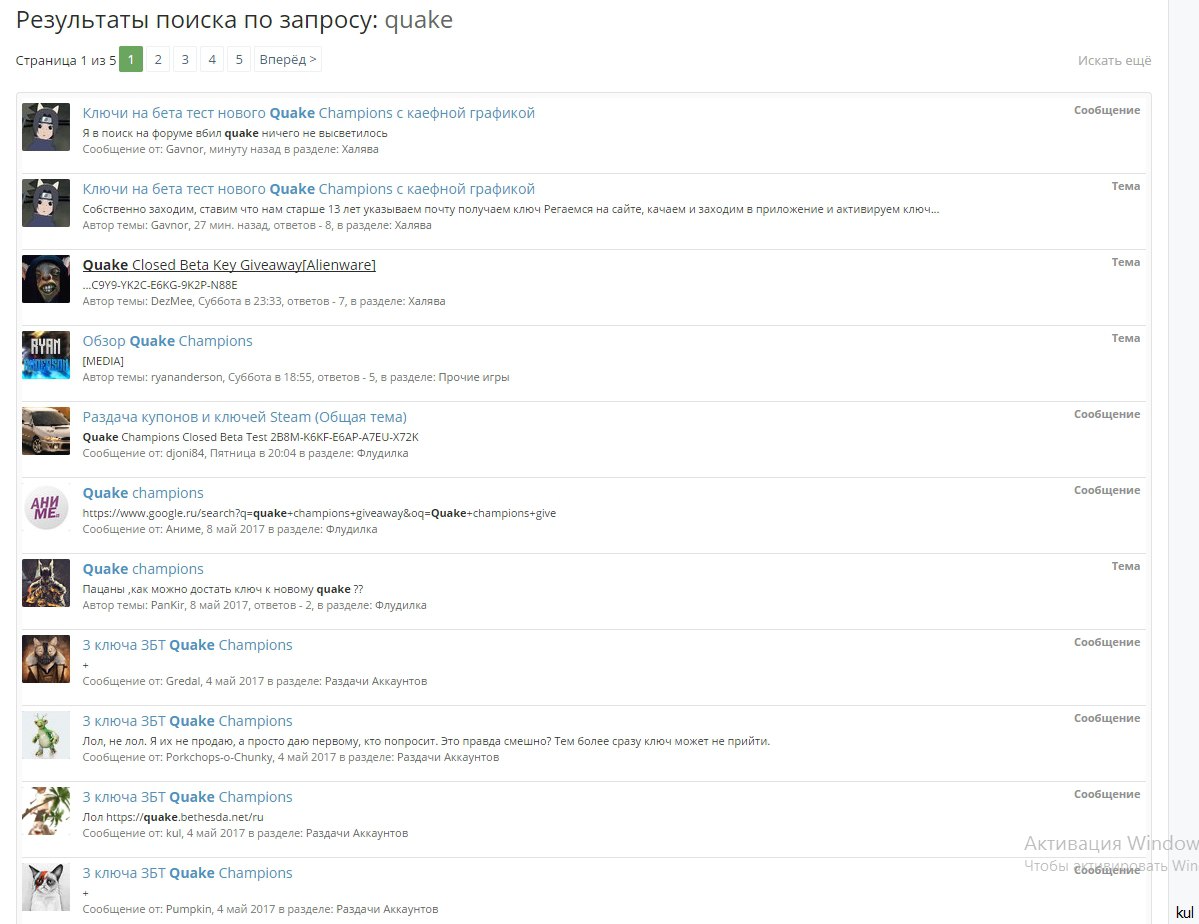The width and height of the screenshot is (1199, 924).
Task: Open the round АНИМЕ avatar icon
Action: (46, 507)
